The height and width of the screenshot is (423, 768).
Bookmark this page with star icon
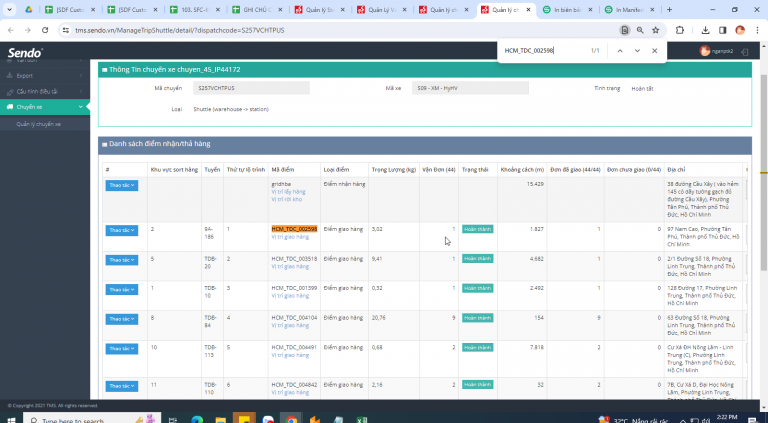655,30
